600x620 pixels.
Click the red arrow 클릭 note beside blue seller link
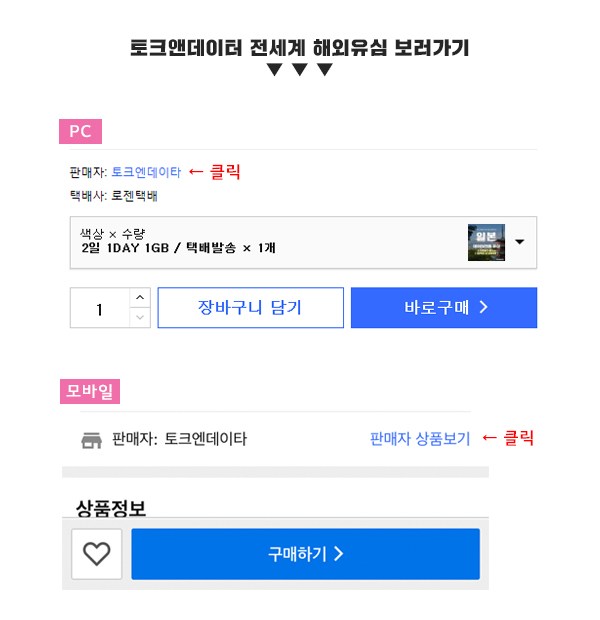(x=215, y=172)
